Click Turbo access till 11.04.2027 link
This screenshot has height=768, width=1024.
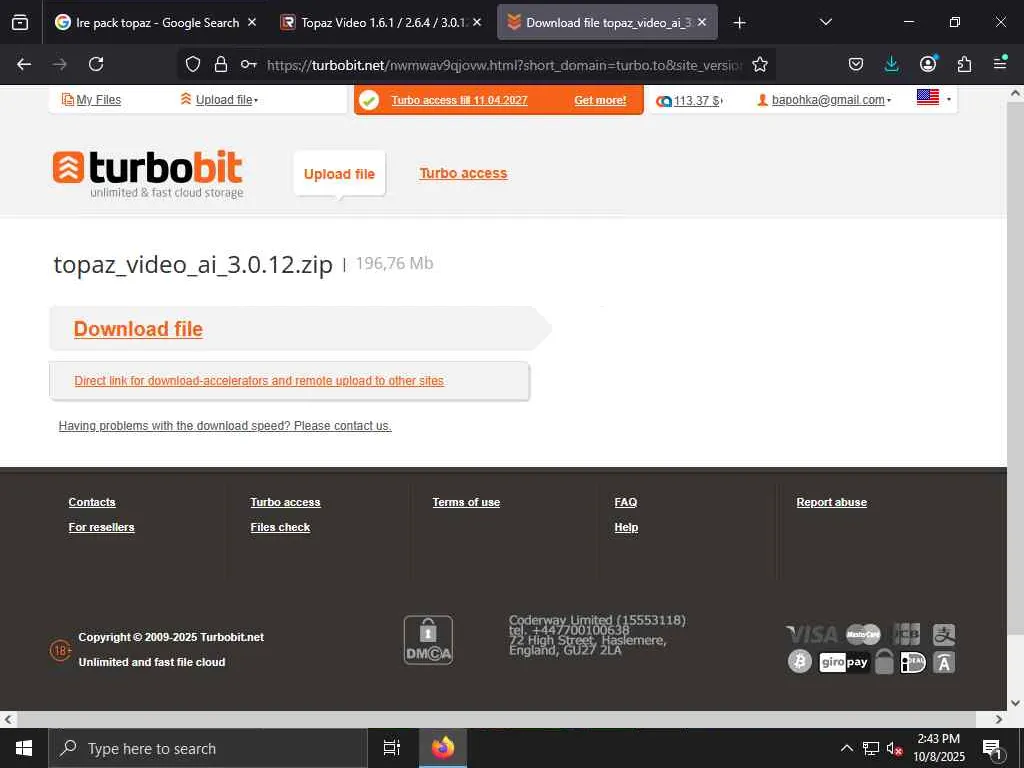[x=460, y=101]
